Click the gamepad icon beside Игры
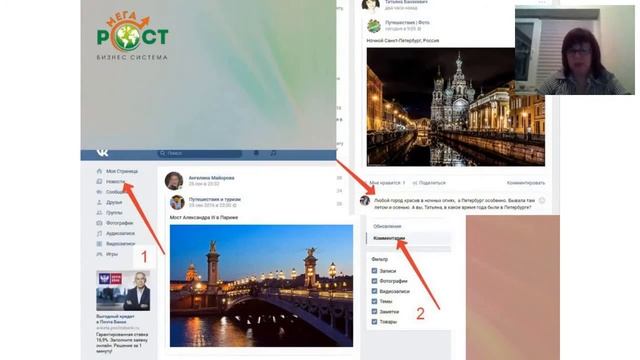Viewport: 640px width, 360px height. [x=99, y=254]
